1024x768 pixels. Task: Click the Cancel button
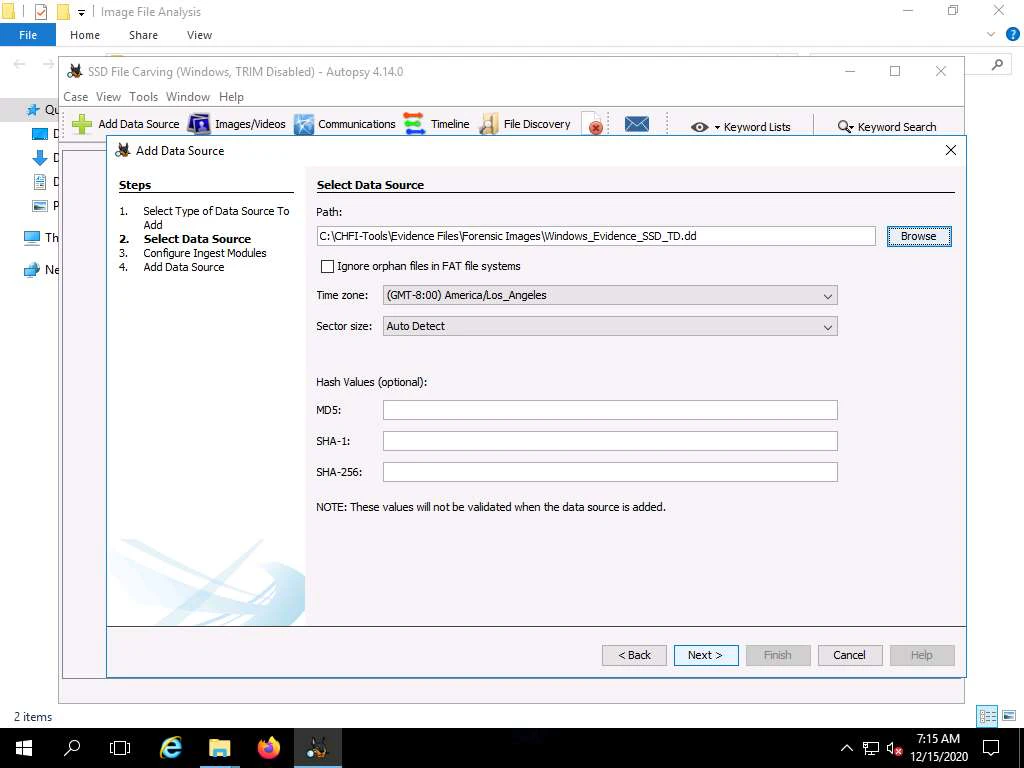(x=850, y=655)
